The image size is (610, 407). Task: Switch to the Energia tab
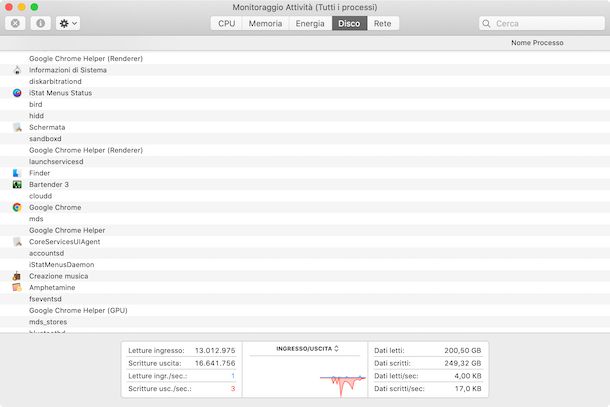(310, 23)
